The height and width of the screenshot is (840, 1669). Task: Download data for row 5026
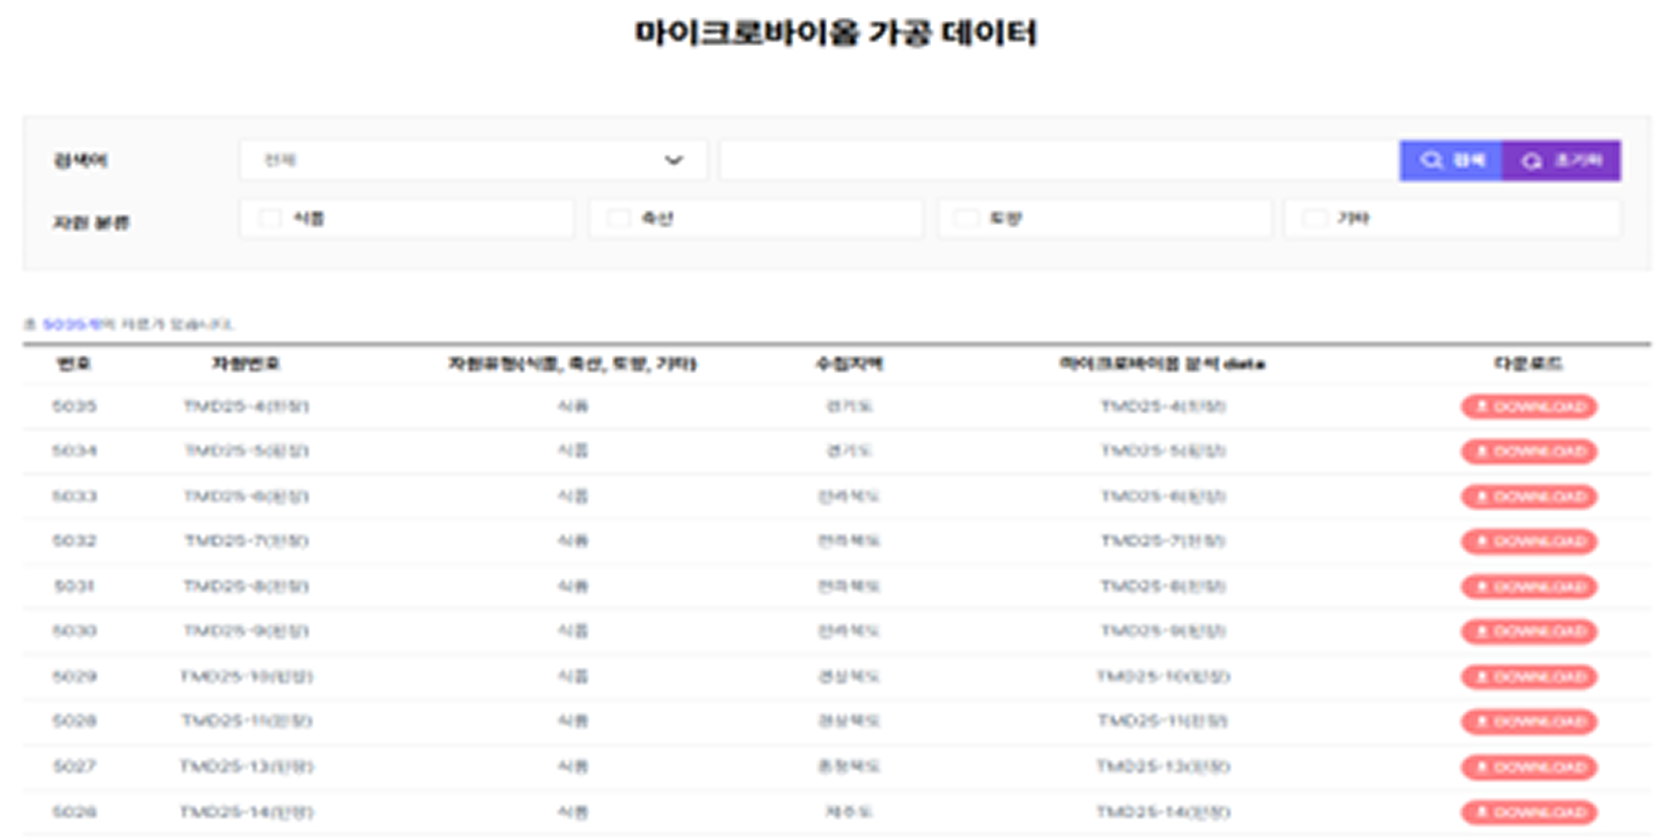(x=1528, y=812)
